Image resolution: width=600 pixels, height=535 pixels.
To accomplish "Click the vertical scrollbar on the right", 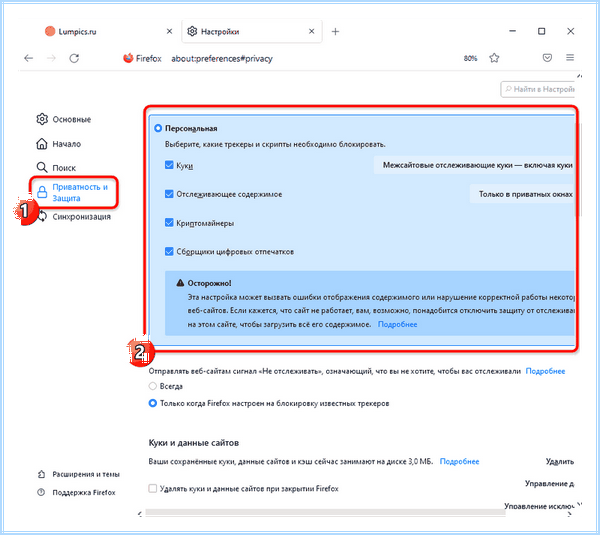I will (x=579, y=168).
